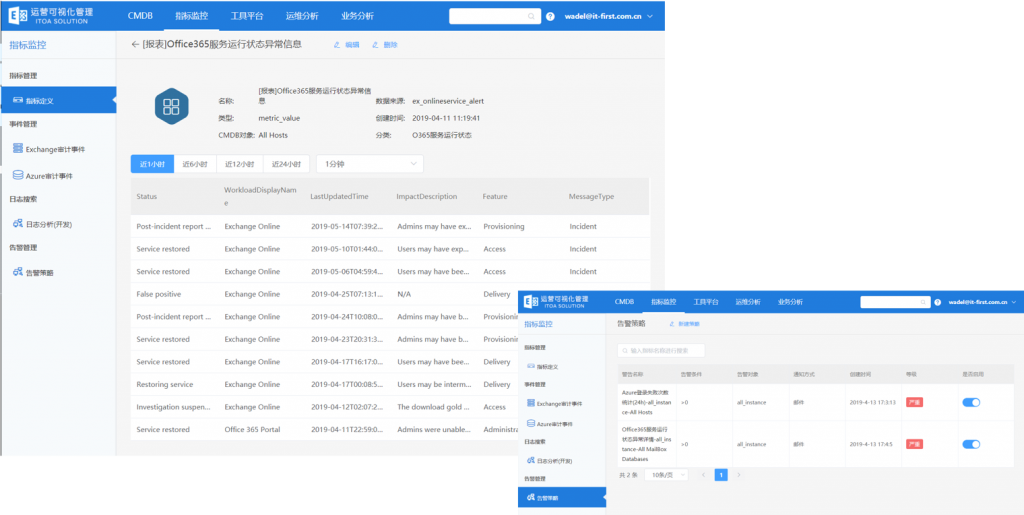This screenshot has width=1024, height=515.
Task: Select 运维分析 tab in alert policy window
Action: [748, 302]
